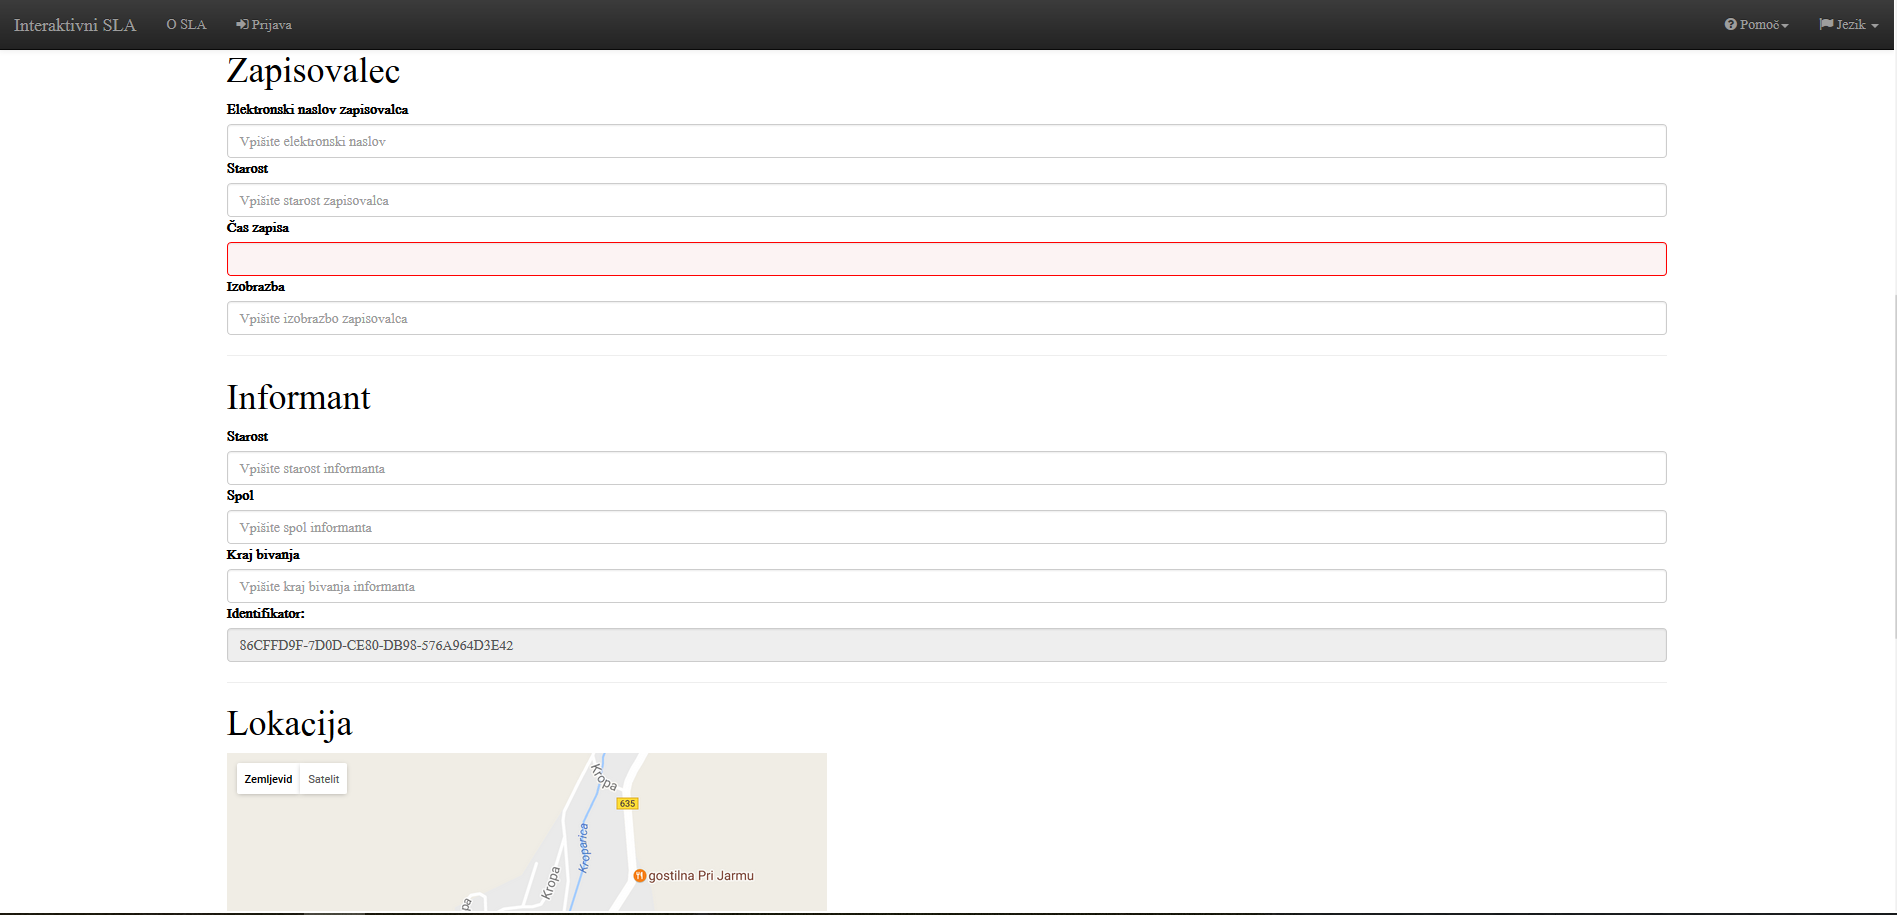Focus the Elektronski naslov zapisovalca field
This screenshot has width=1897, height=915.
946,141
